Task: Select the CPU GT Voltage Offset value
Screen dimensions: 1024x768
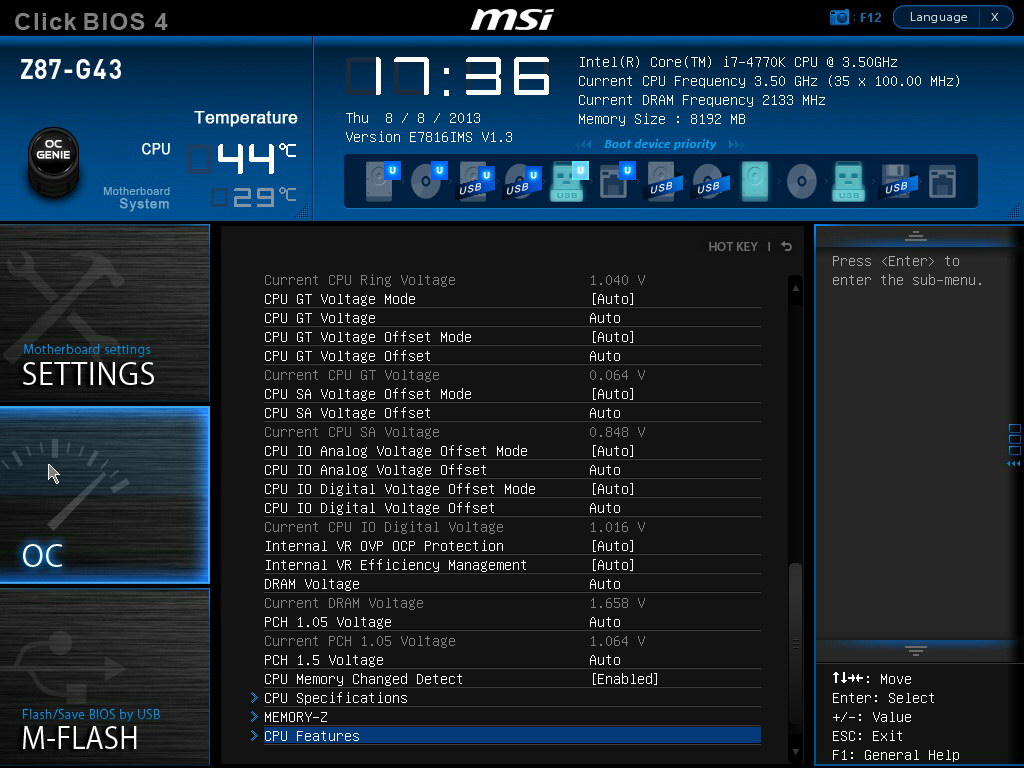Action: (x=605, y=356)
